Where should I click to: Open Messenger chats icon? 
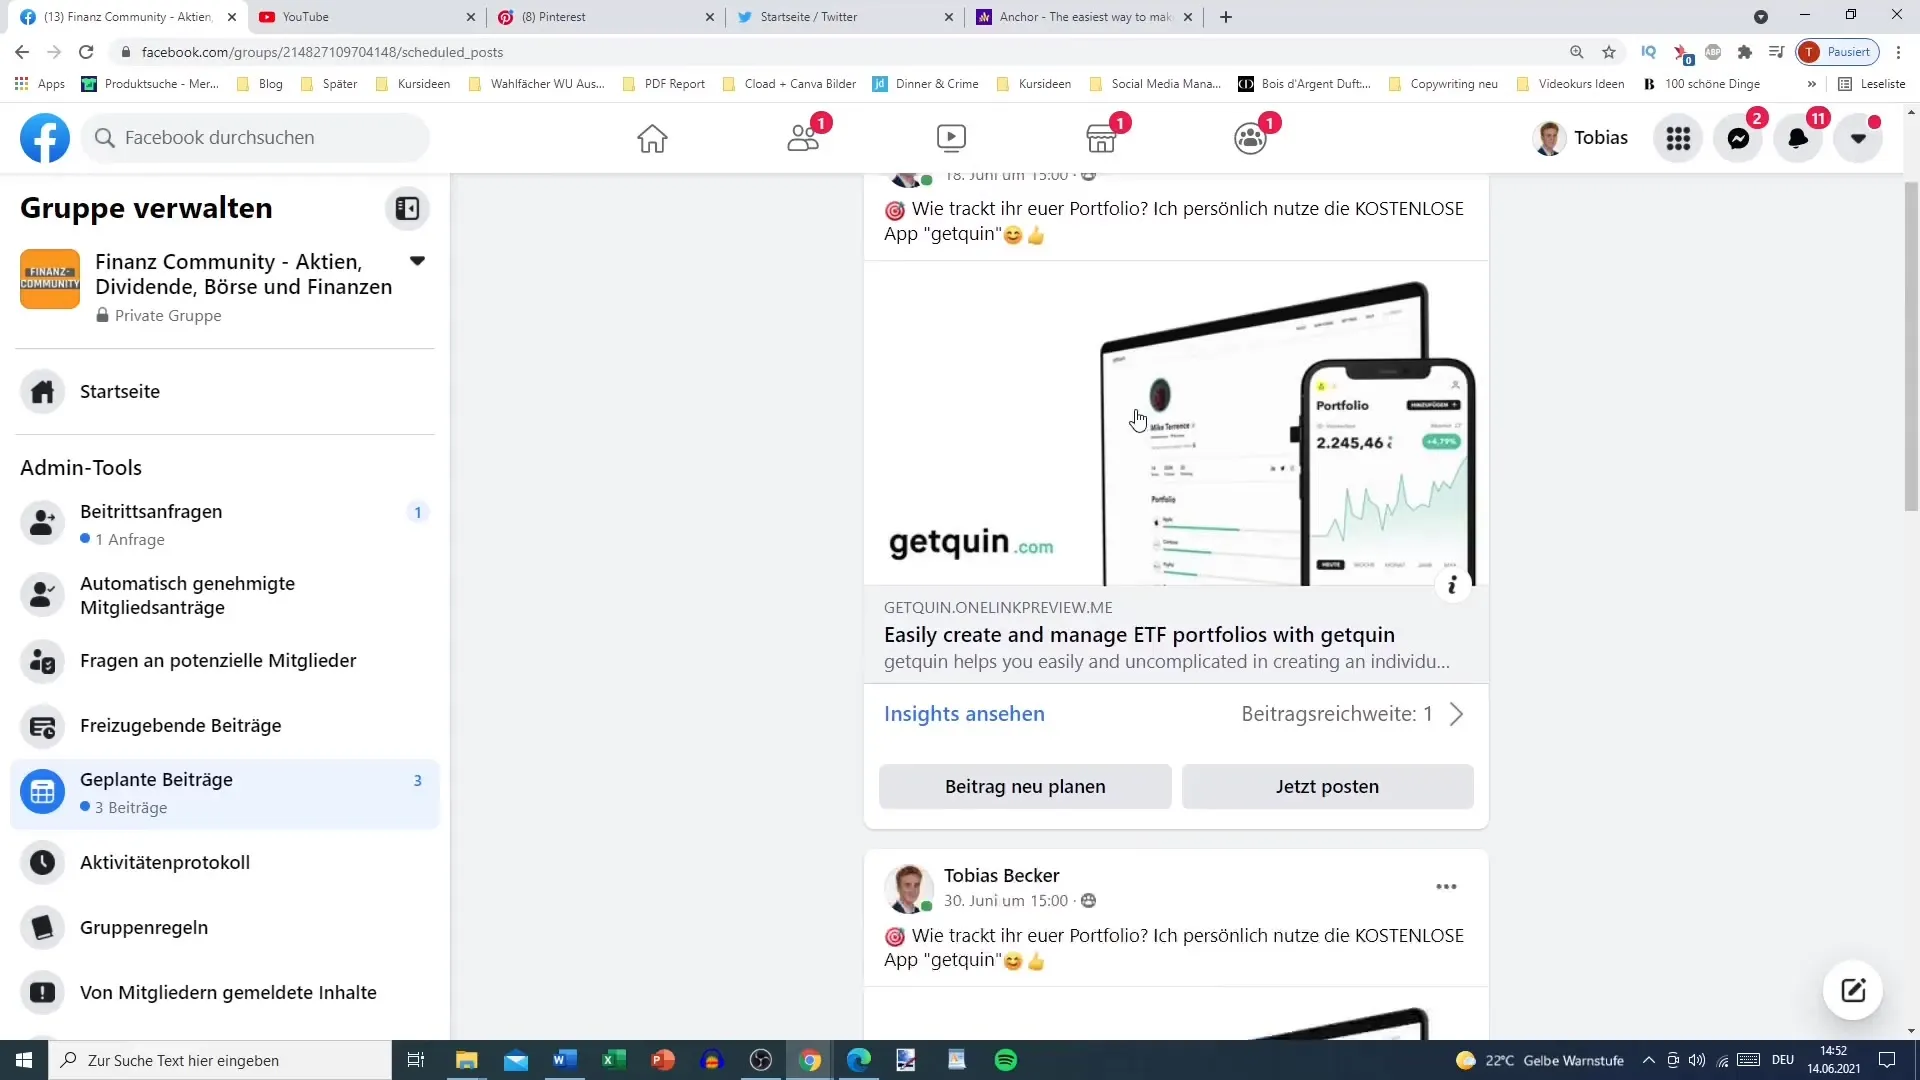(1738, 138)
